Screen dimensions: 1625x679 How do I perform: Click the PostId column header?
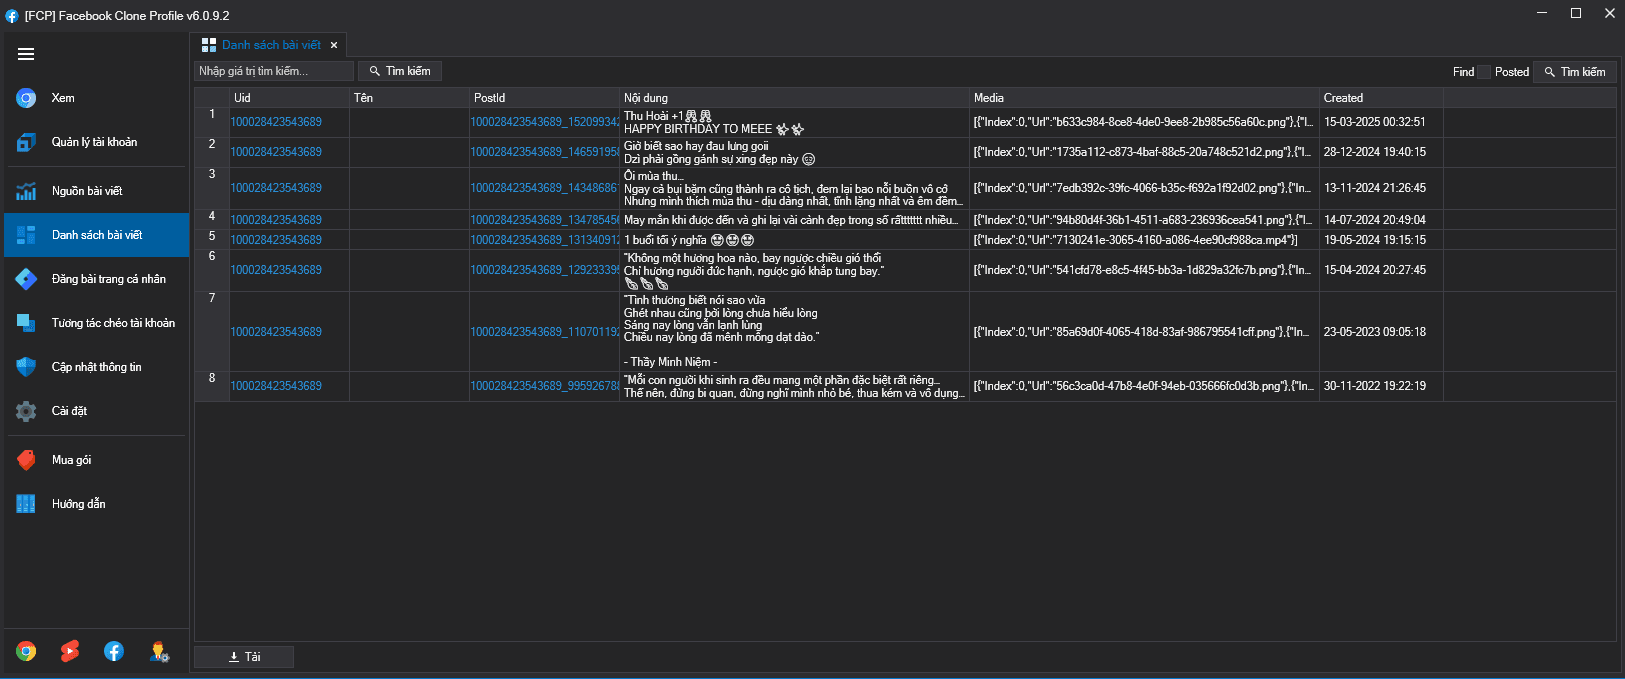pos(545,98)
